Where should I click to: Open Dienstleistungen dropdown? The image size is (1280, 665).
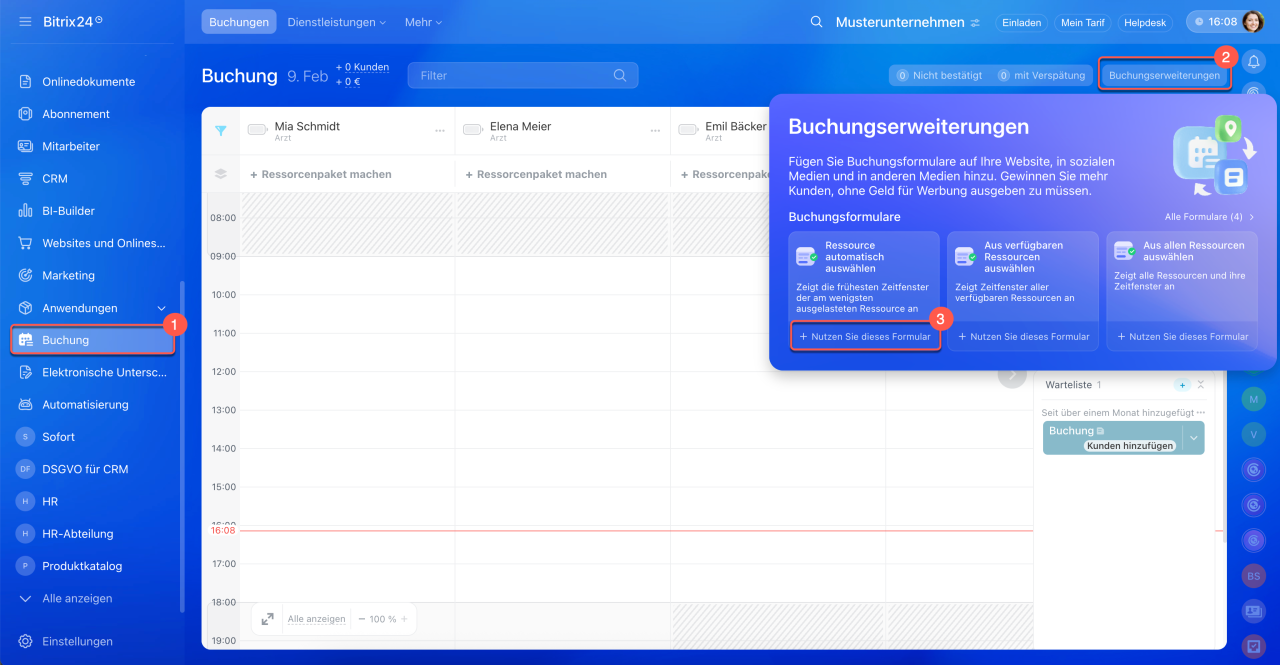(337, 22)
